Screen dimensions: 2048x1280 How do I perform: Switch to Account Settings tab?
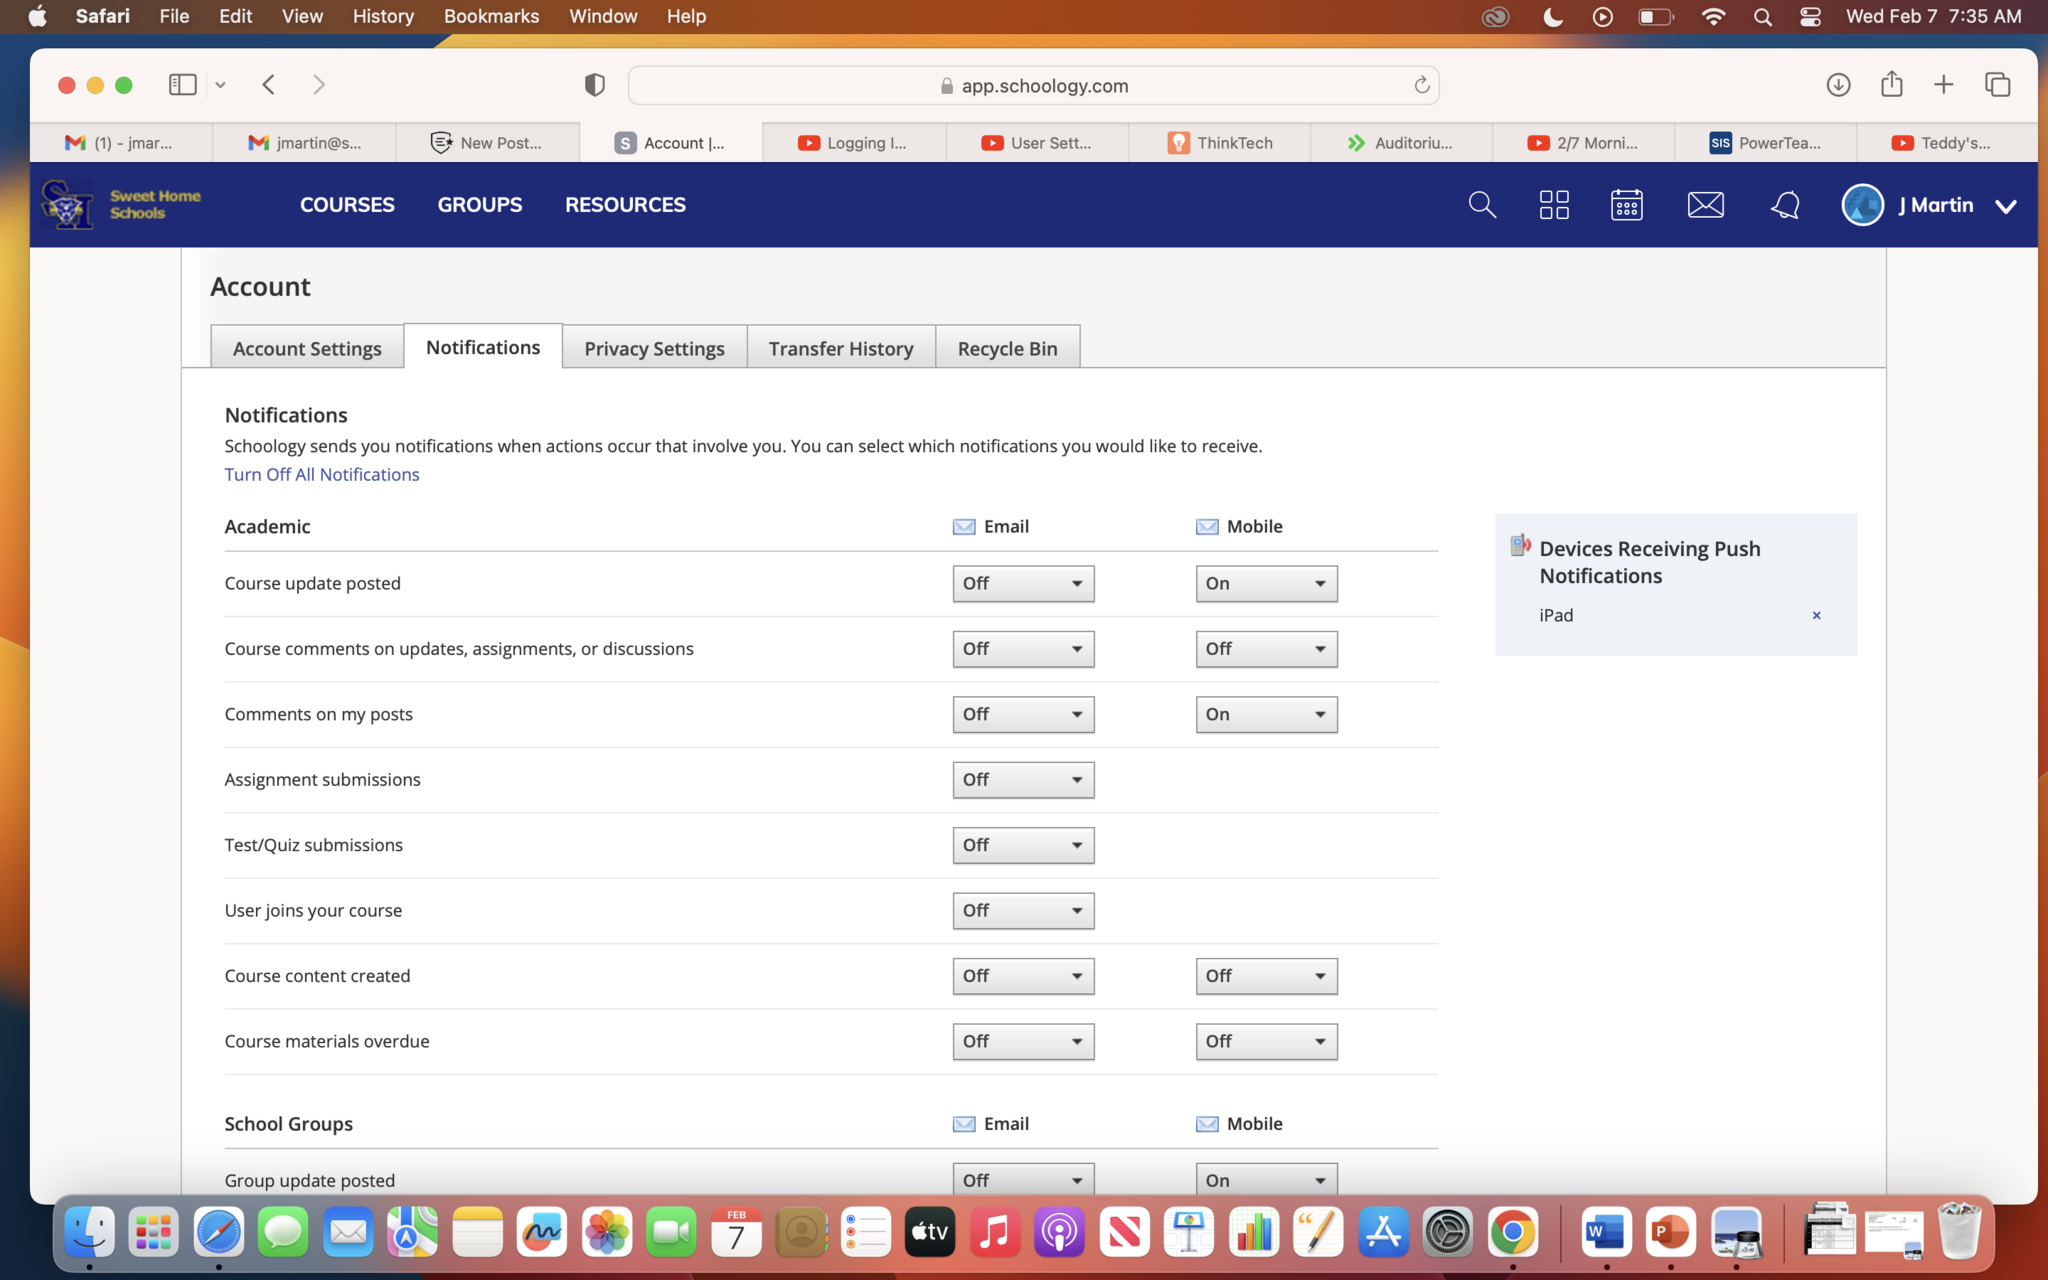point(307,348)
